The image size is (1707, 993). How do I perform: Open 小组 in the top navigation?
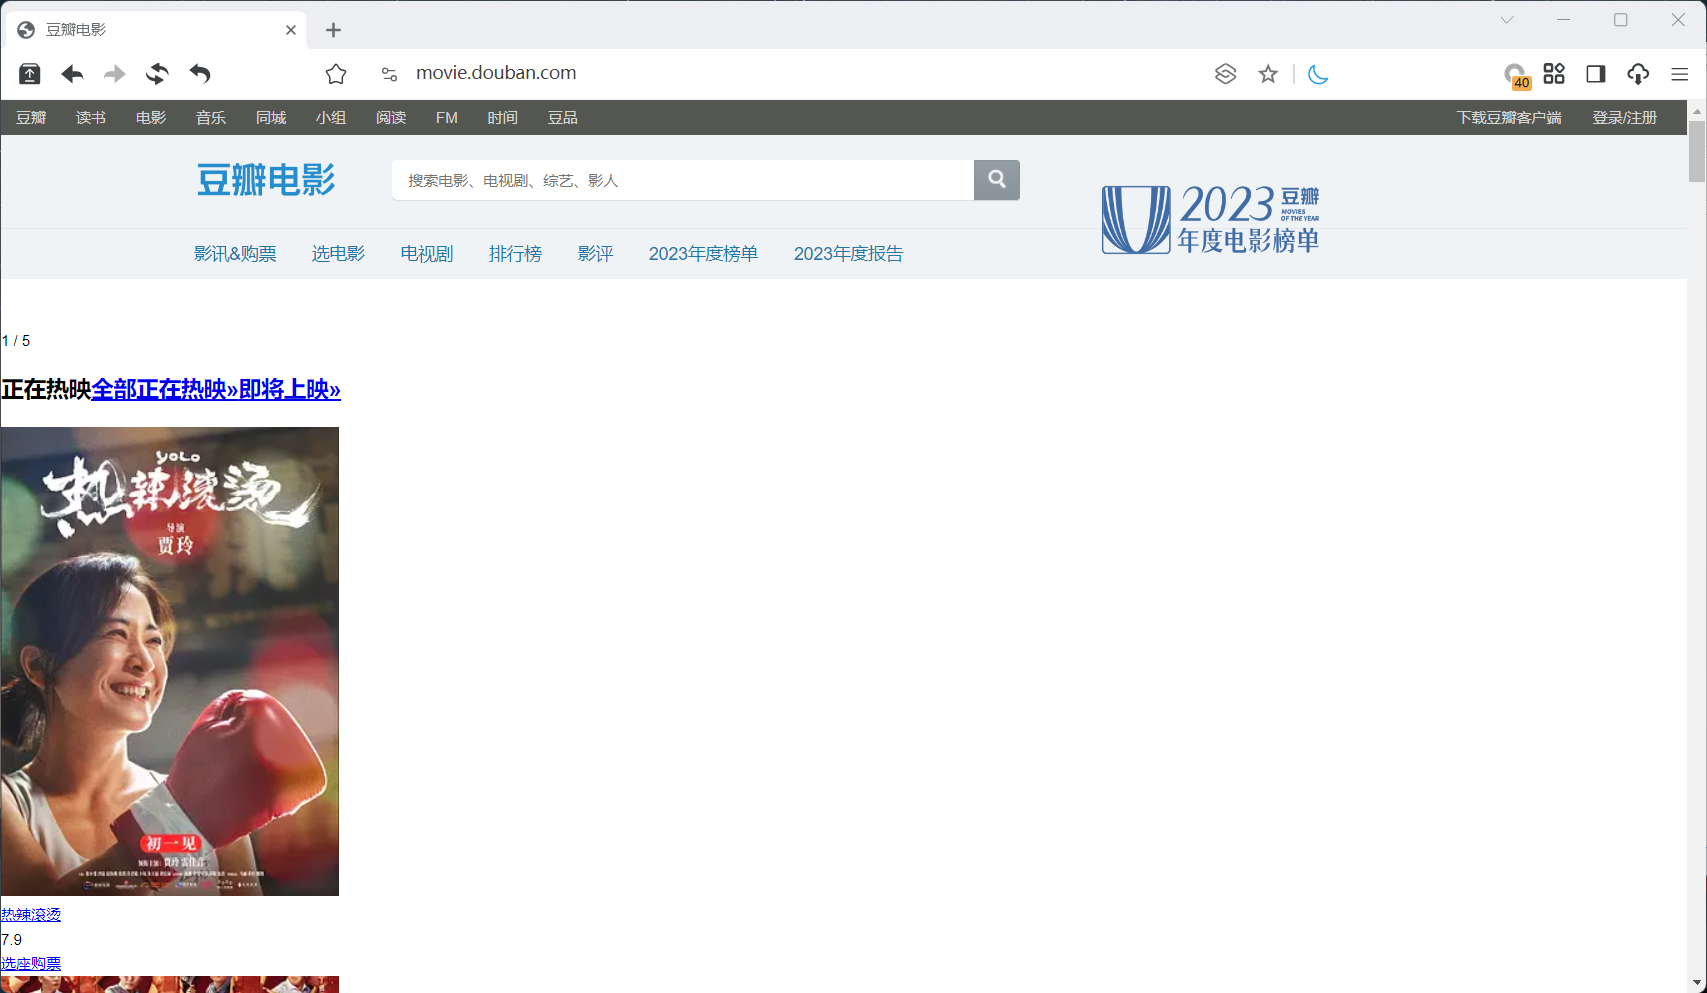pyautogui.click(x=331, y=118)
